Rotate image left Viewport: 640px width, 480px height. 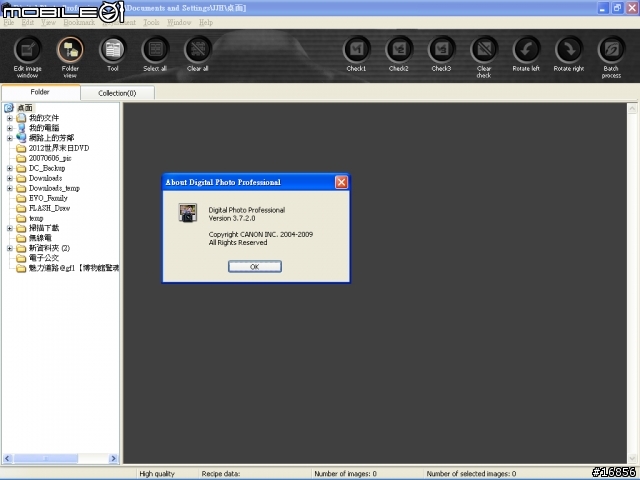(x=527, y=50)
